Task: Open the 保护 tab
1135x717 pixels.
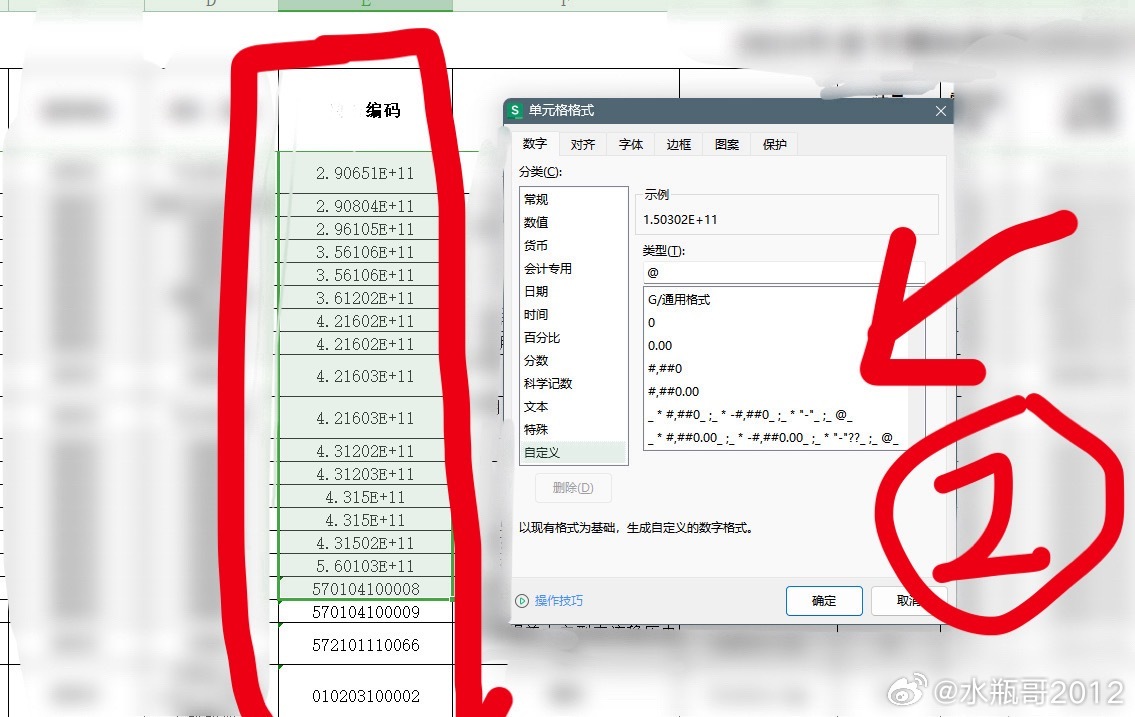Action: [774, 145]
